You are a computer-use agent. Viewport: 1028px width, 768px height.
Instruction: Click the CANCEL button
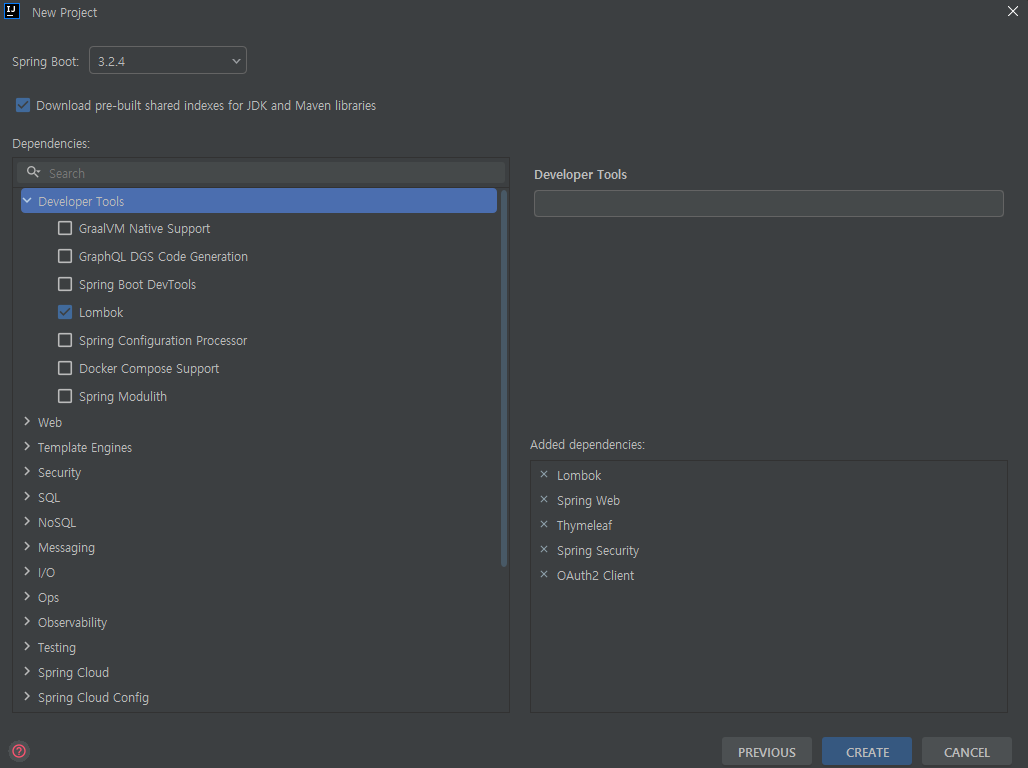(x=966, y=752)
